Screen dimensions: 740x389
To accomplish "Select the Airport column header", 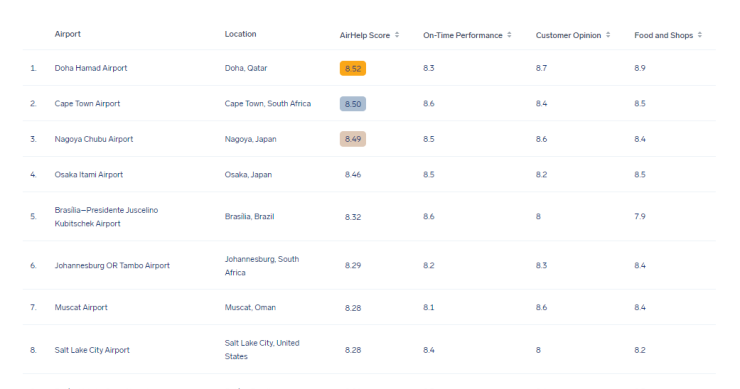I will coord(67,34).
